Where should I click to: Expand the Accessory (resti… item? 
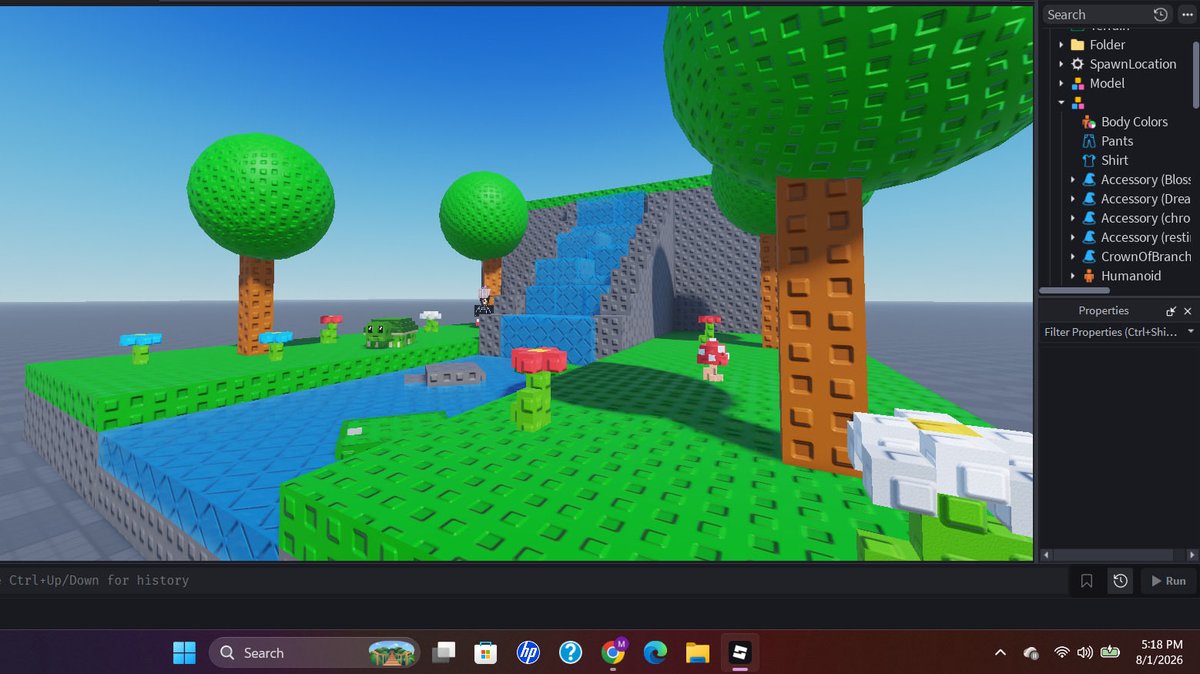(x=1073, y=237)
